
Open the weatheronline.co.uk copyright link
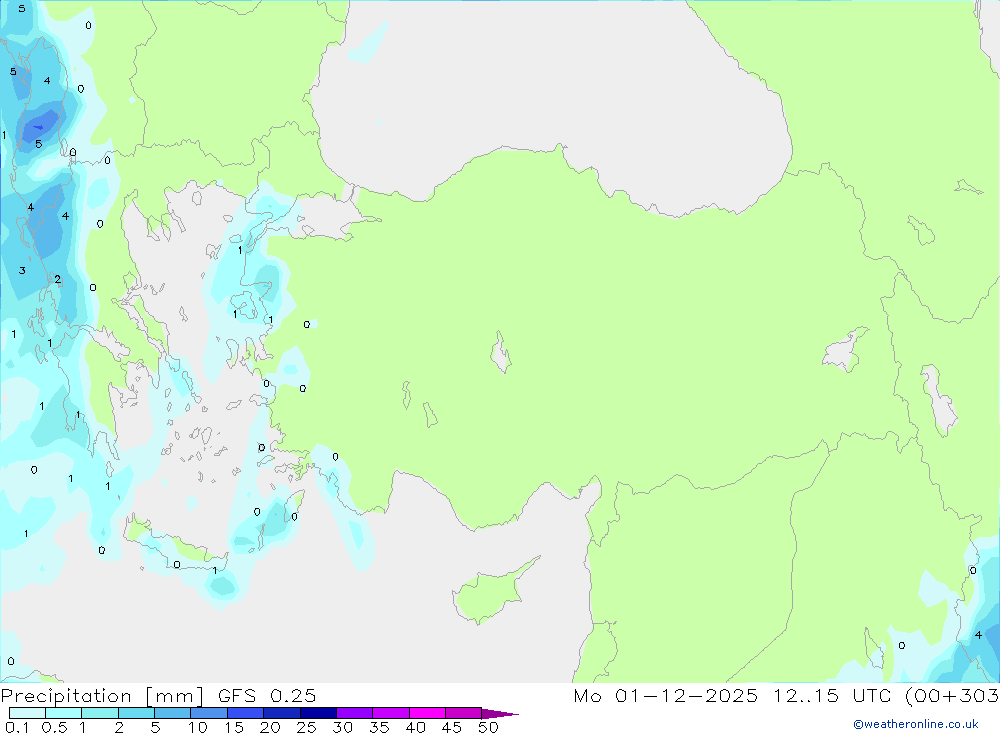coord(916,724)
